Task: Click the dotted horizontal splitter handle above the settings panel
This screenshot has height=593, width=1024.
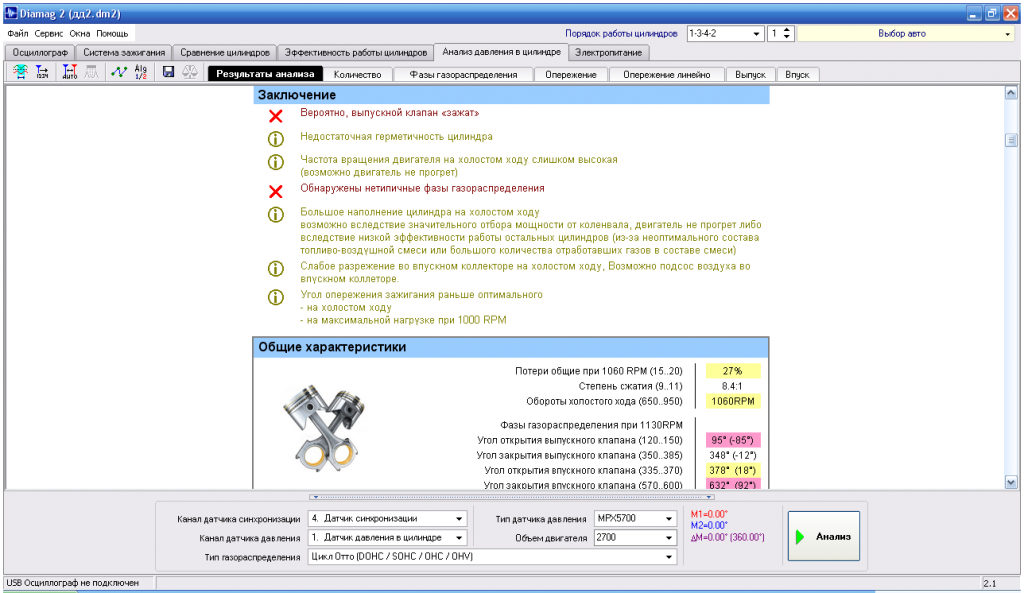Action: point(512,497)
